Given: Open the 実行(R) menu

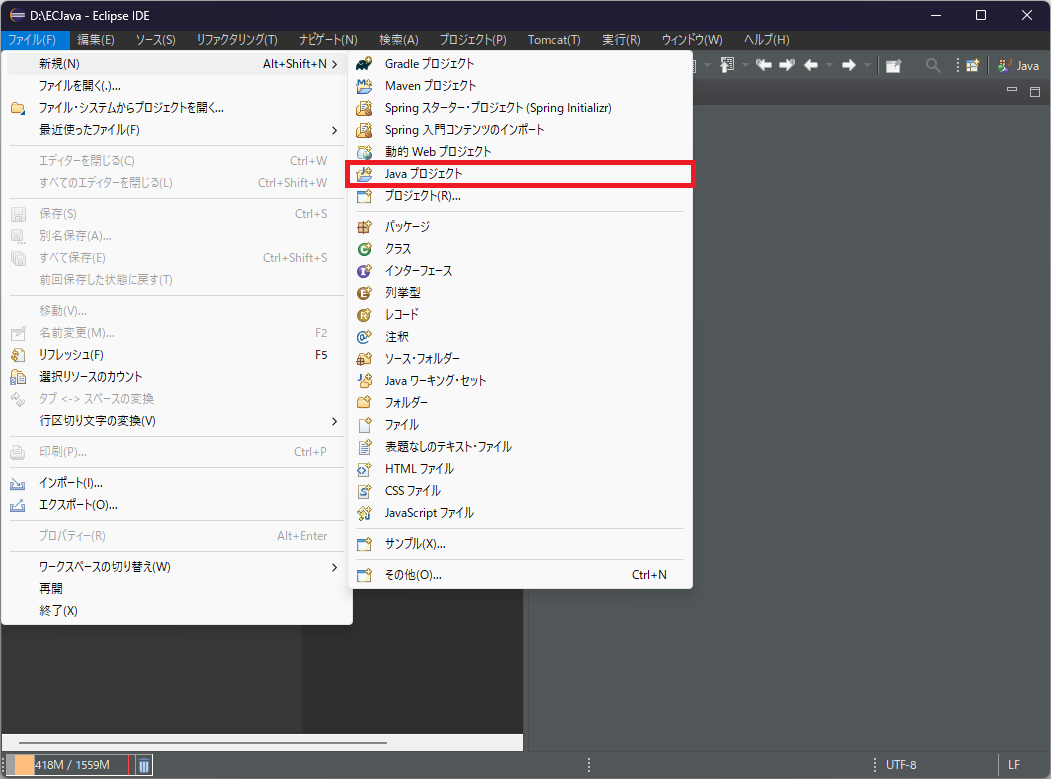Looking at the screenshot, I should [x=621, y=40].
